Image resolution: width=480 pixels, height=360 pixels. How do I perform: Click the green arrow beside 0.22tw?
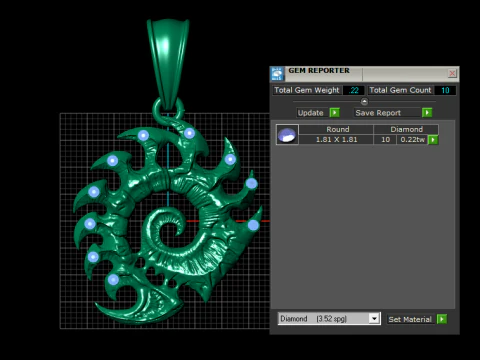[433, 140]
